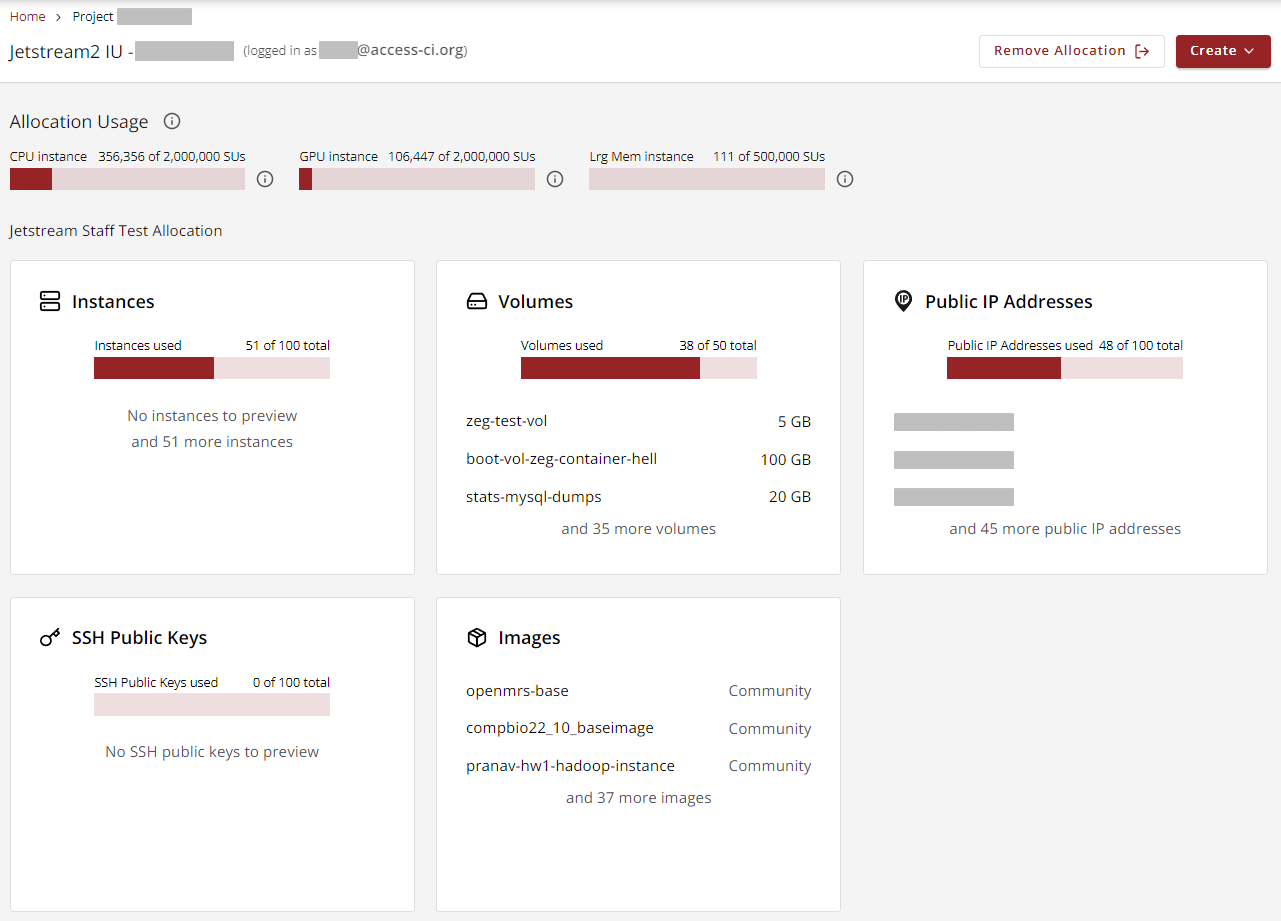Click the Instances server icon
The width and height of the screenshot is (1281, 921).
[50, 301]
